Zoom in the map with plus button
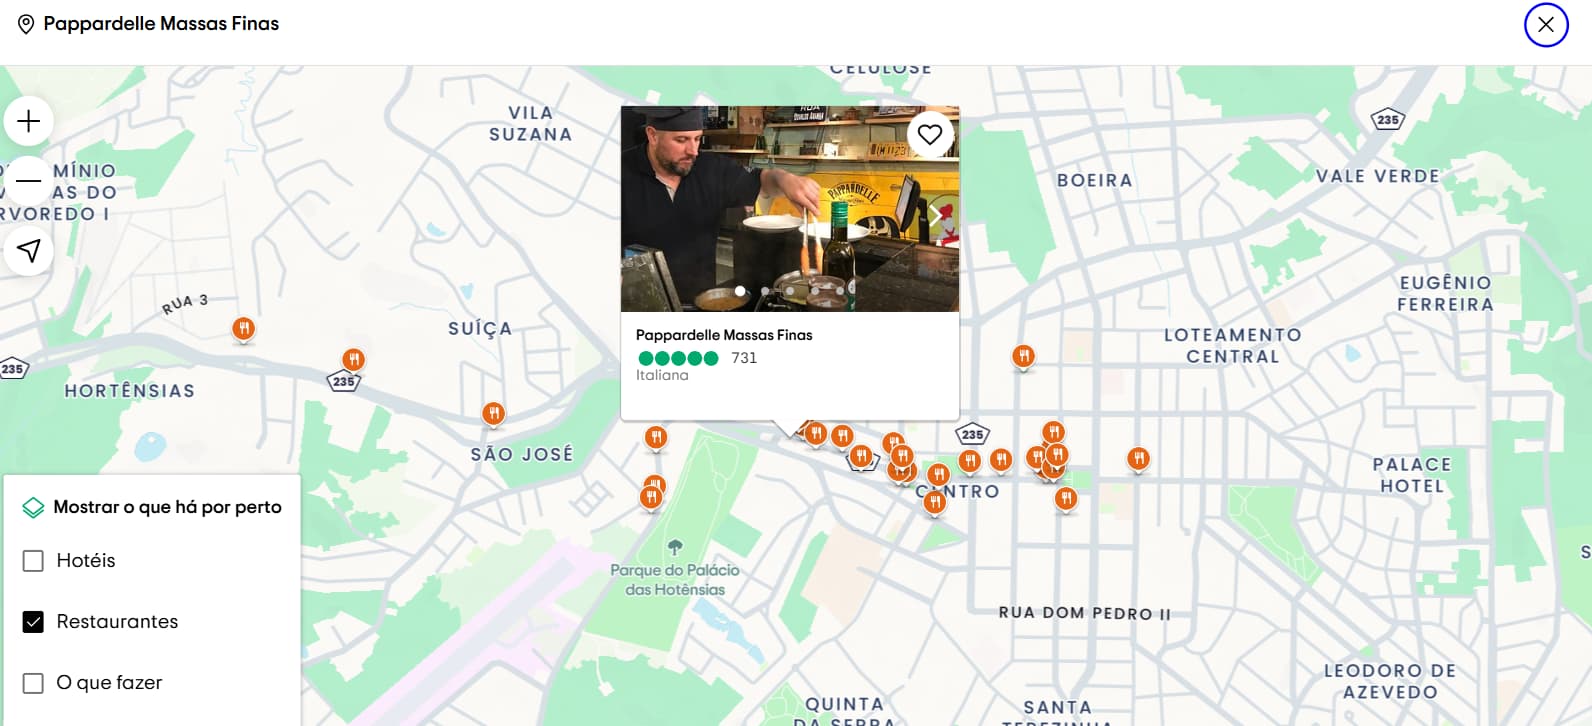1592x726 pixels. pos(29,121)
